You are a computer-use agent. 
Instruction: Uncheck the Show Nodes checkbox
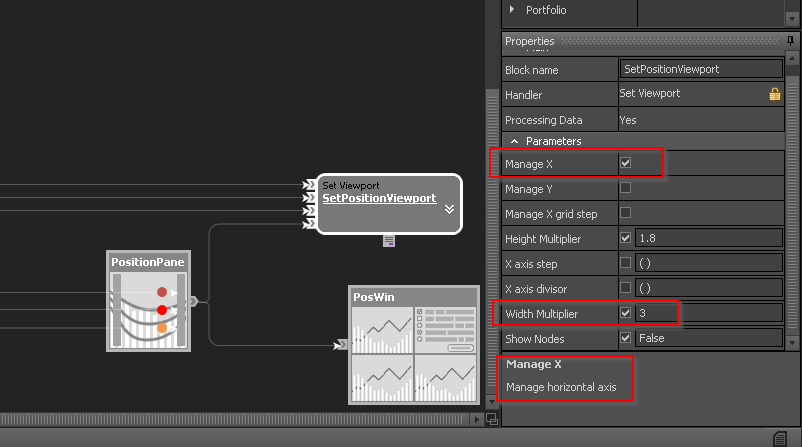(626, 338)
